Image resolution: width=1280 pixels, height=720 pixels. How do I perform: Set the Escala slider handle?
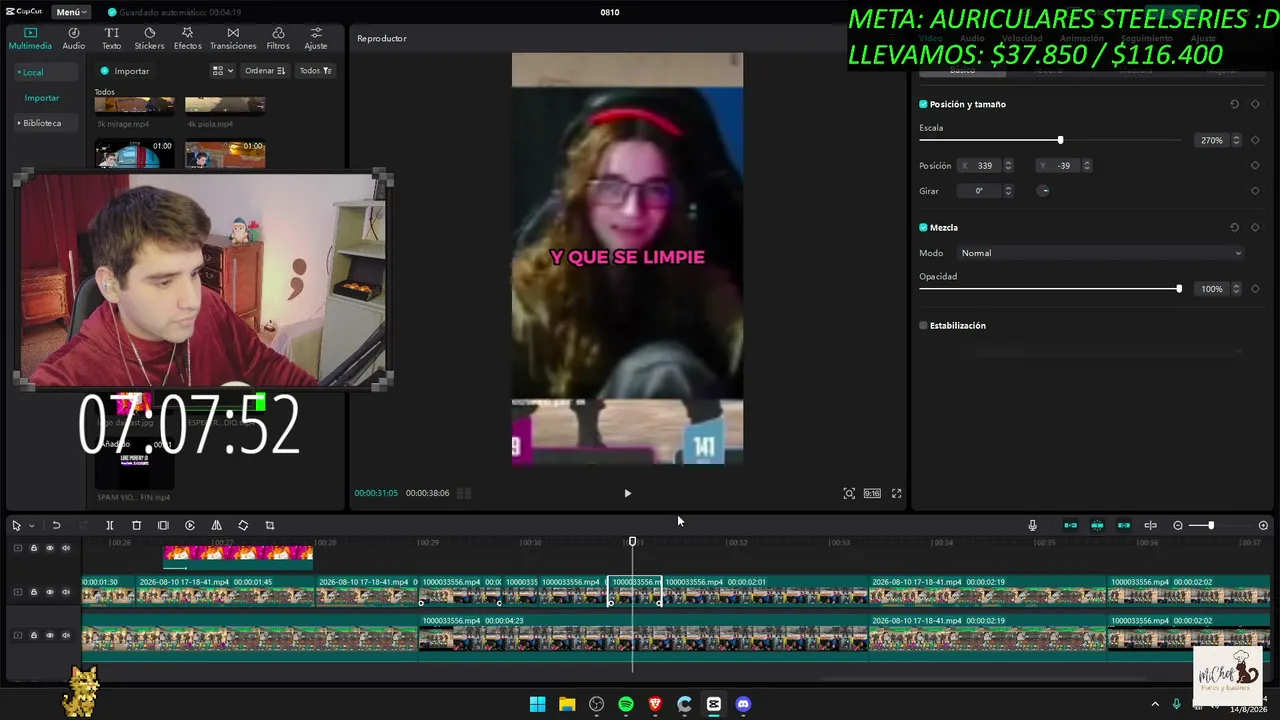pos(1060,140)
